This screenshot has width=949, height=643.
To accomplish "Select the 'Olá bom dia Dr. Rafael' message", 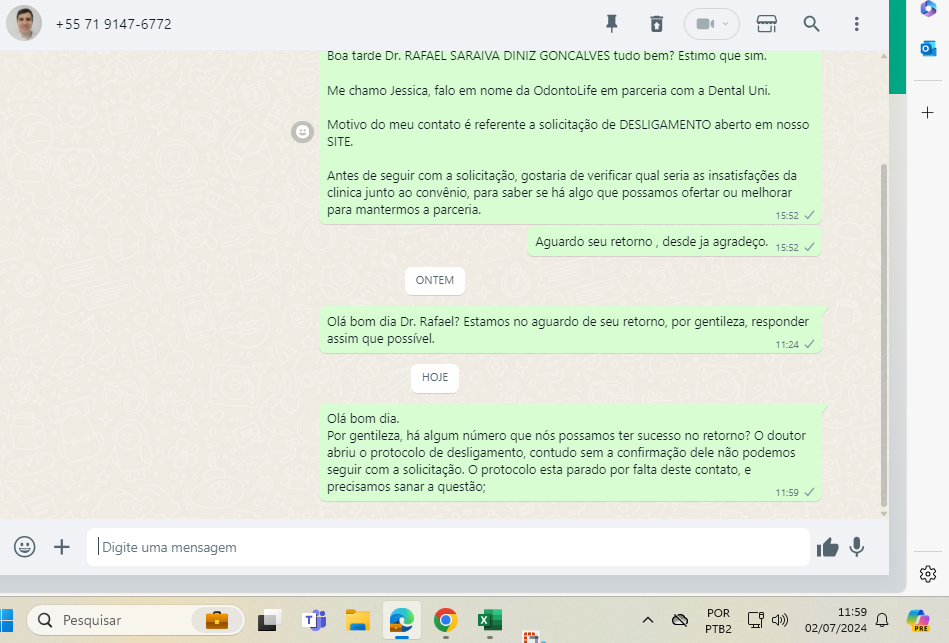I will point(570,331).
